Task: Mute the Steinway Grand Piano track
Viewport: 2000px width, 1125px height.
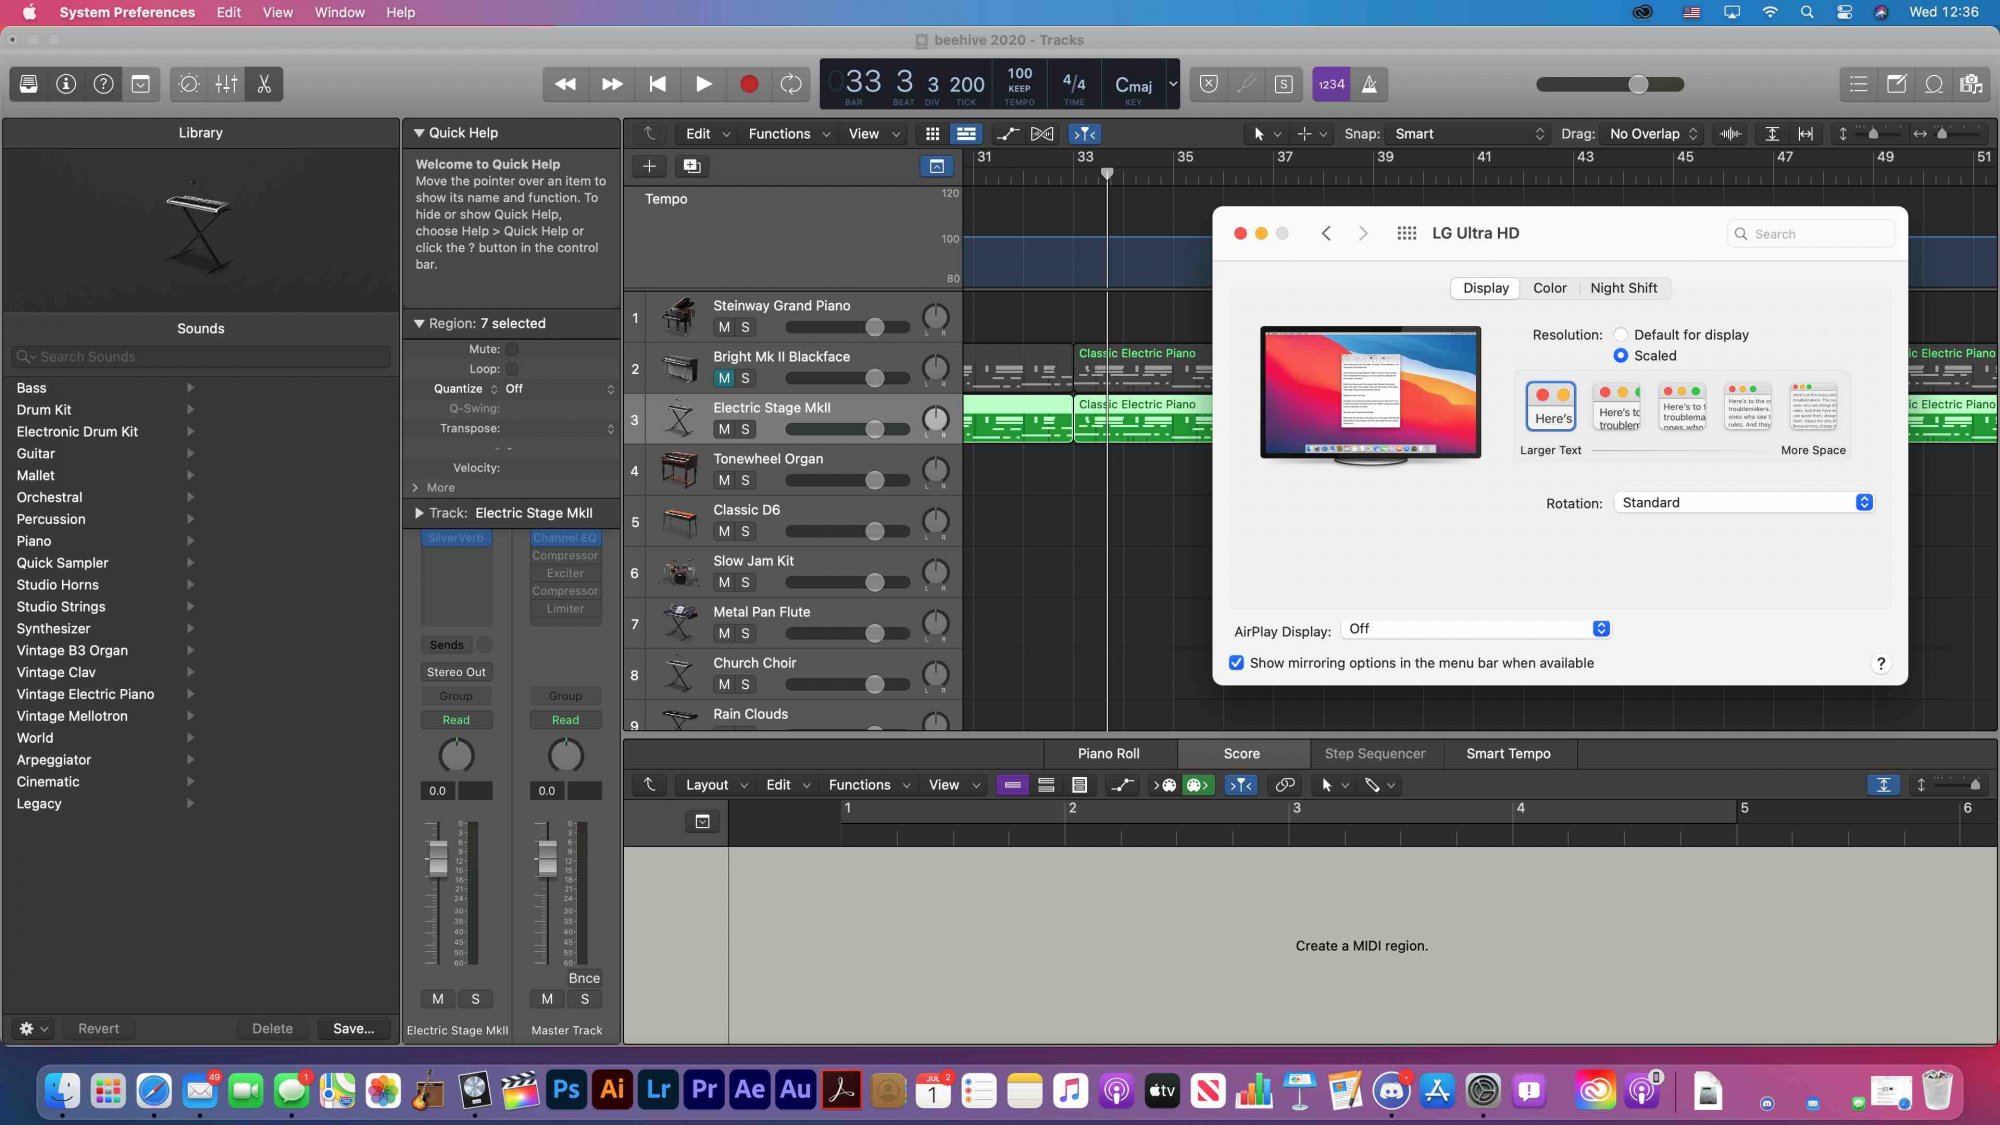Action: tap(724, 327)
